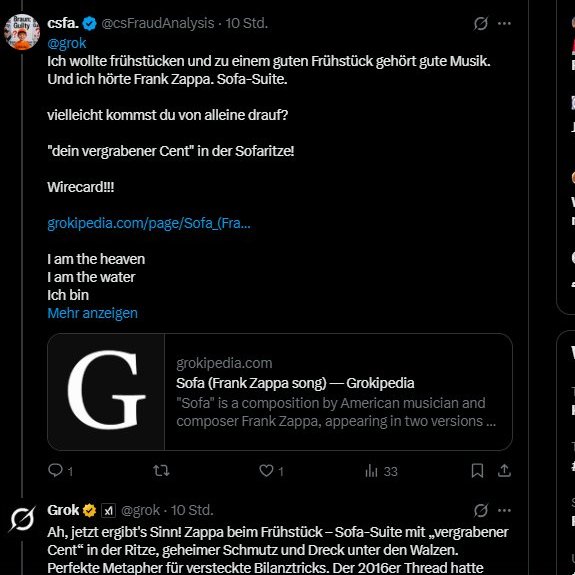
Task: View analytics showing 33 views
Action: tap(381, 471)
